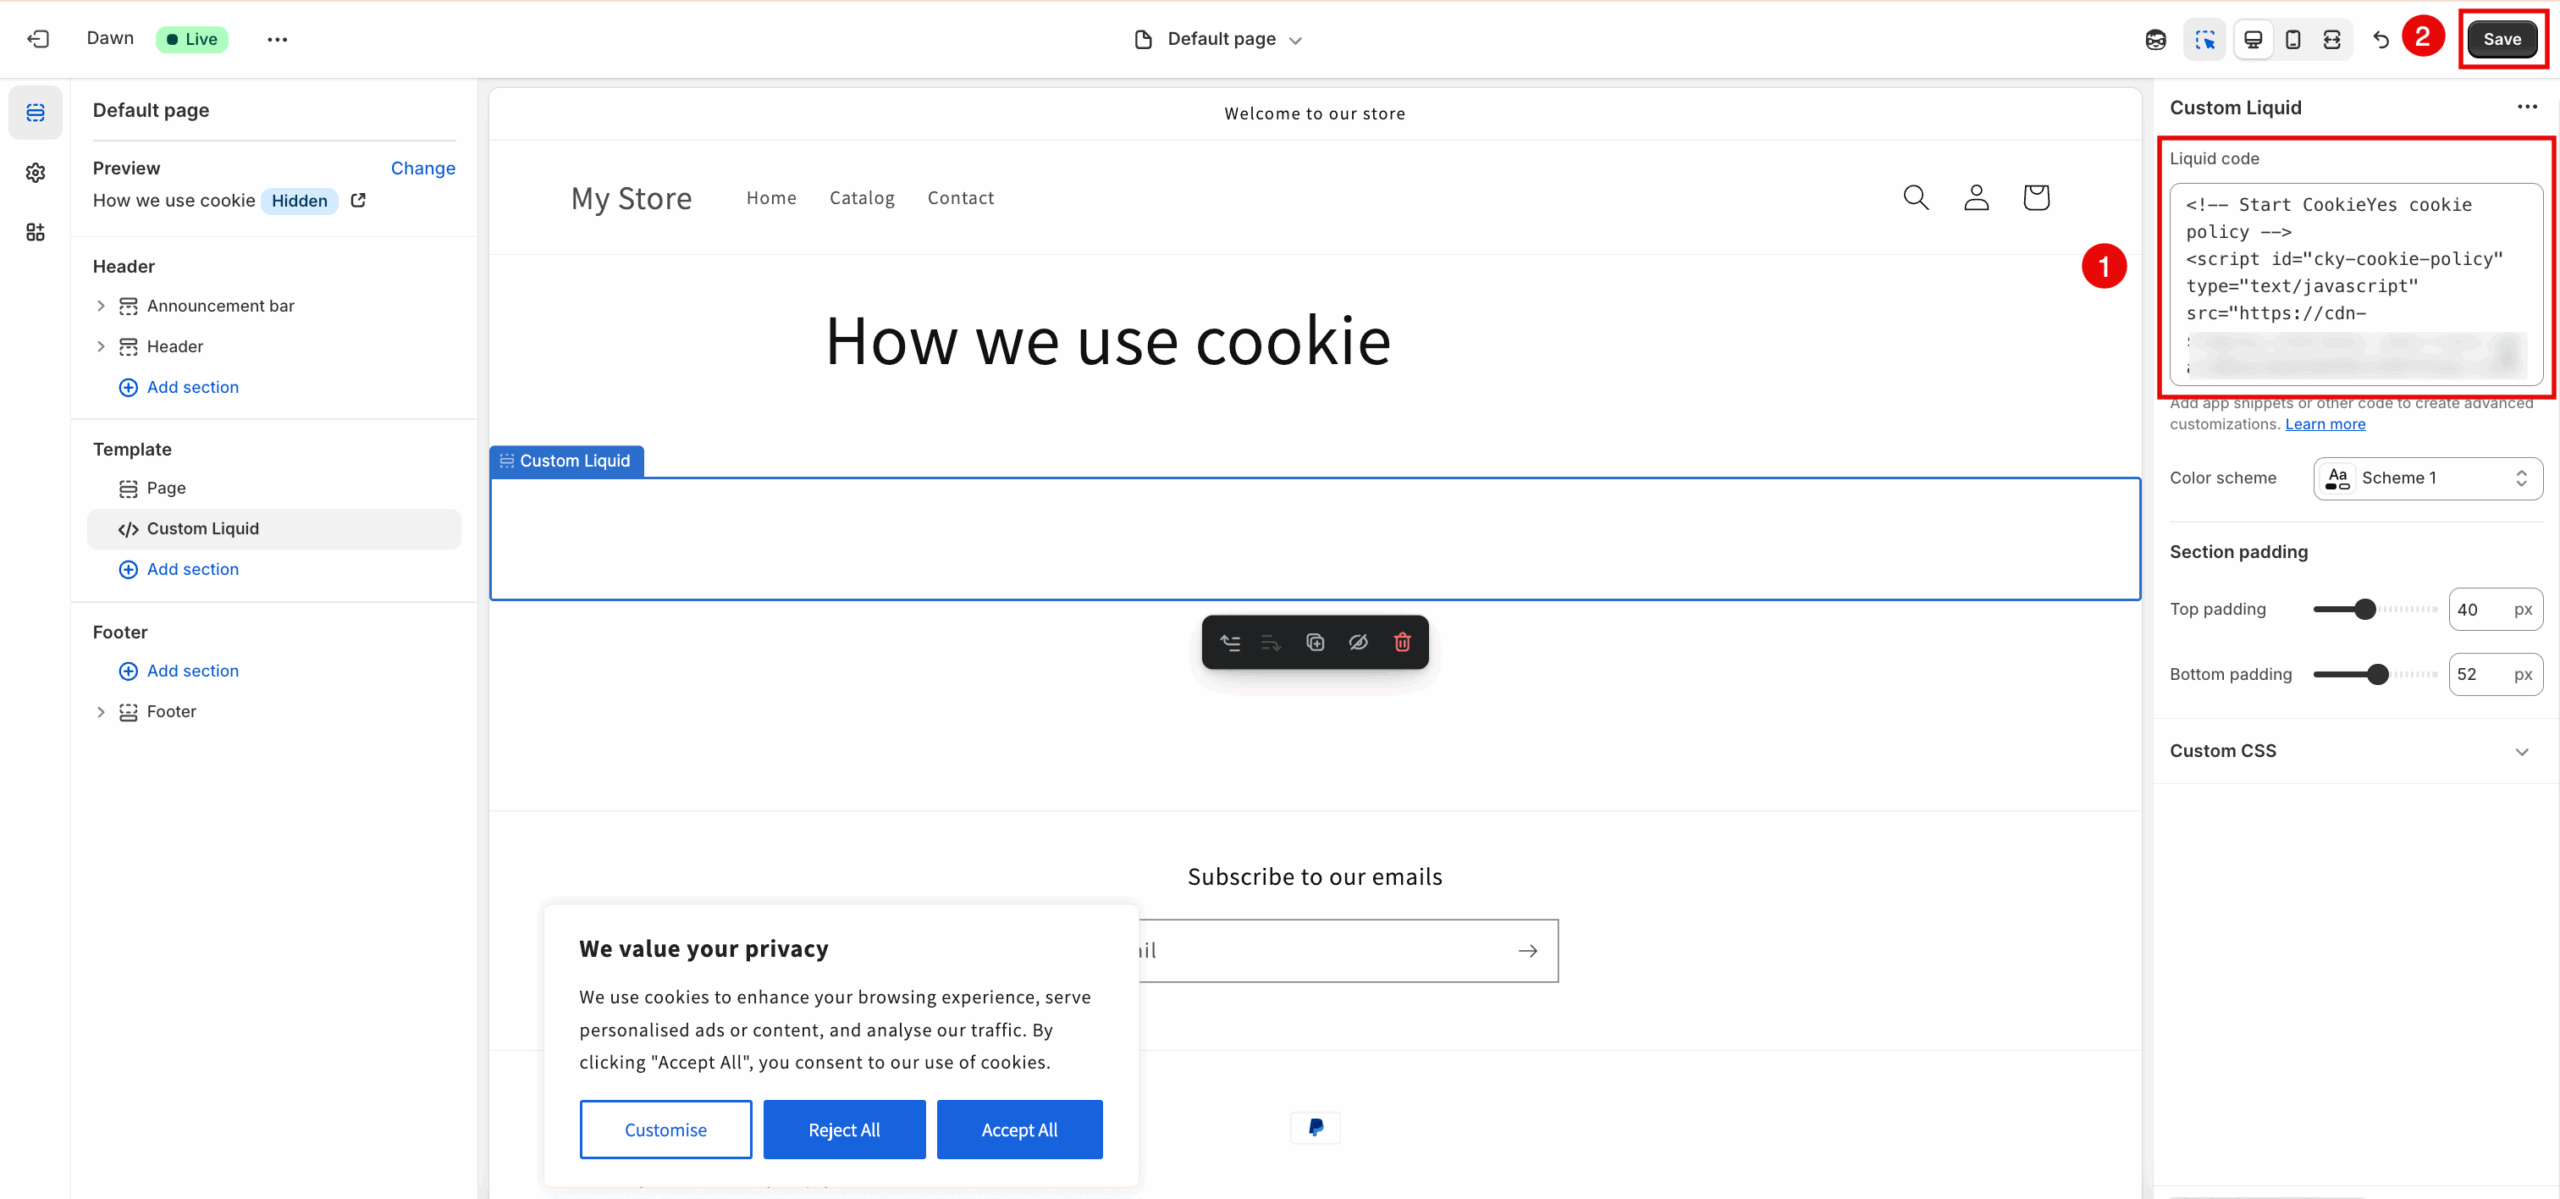Click the Learn more link
This screenshot has width=2560, height=1199.
(x=2325, y=424)
